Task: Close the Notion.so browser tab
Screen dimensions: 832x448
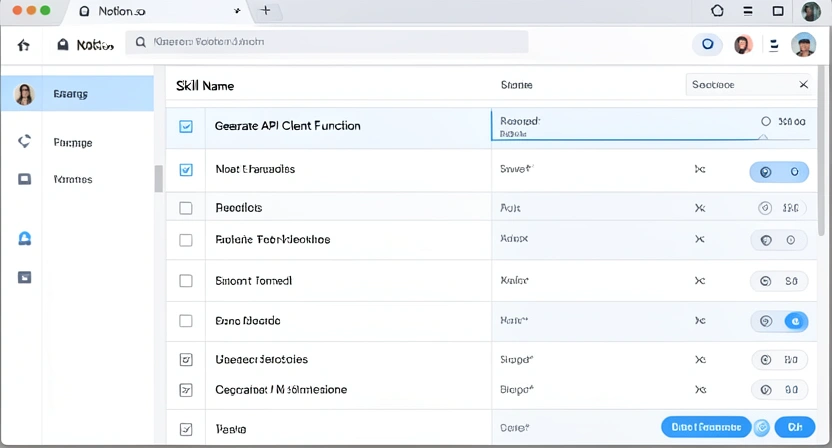Action: pos(237,11)
